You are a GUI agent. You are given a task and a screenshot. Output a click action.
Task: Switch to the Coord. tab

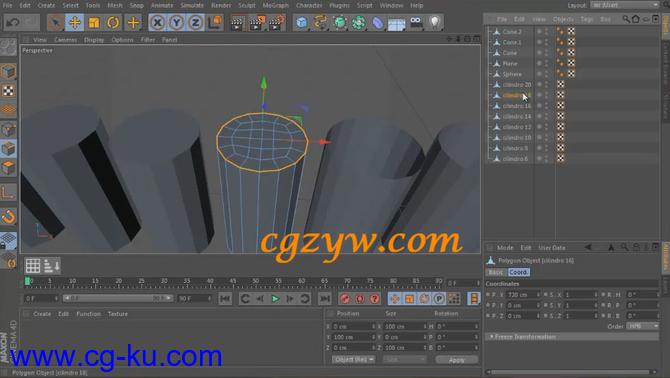518,272
